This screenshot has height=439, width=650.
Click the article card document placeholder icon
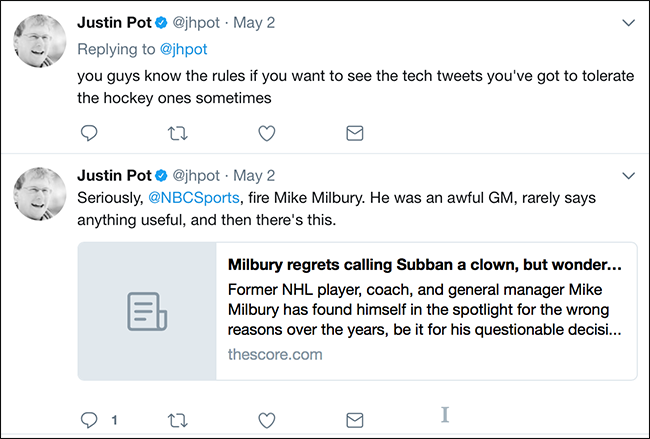147,312
